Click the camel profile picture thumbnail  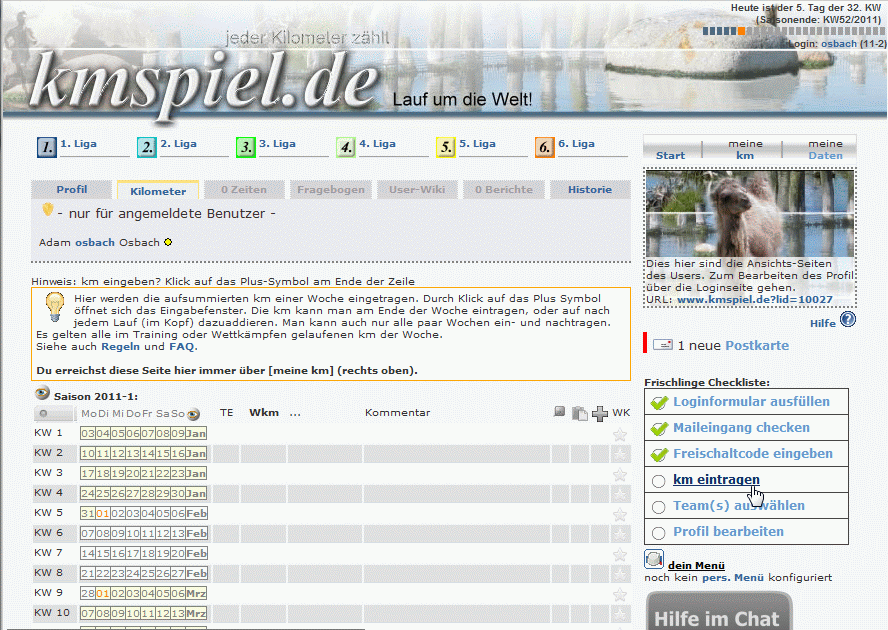pyautogui.click(x=749, y=215)
